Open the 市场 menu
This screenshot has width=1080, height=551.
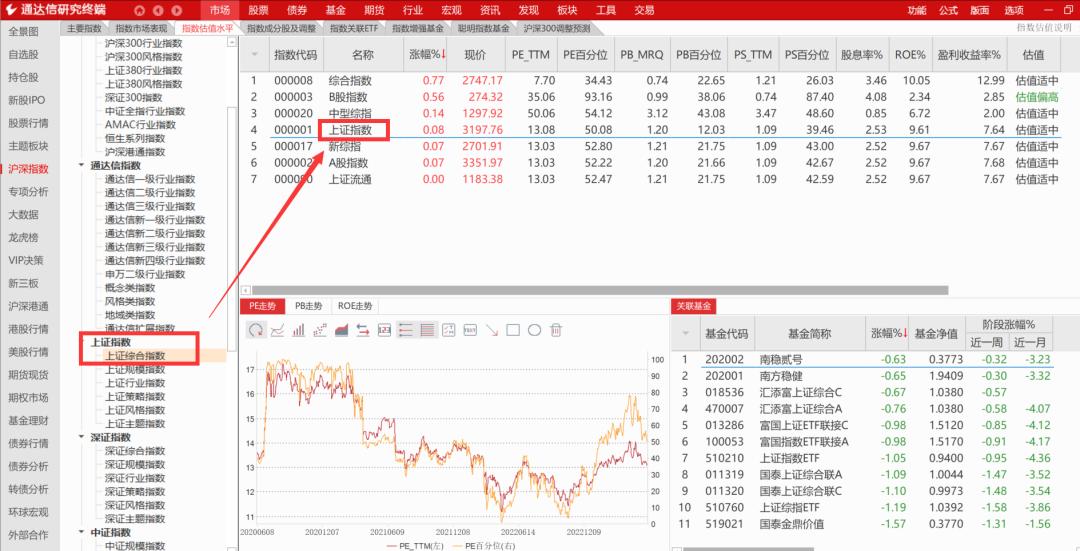[220, 10]
